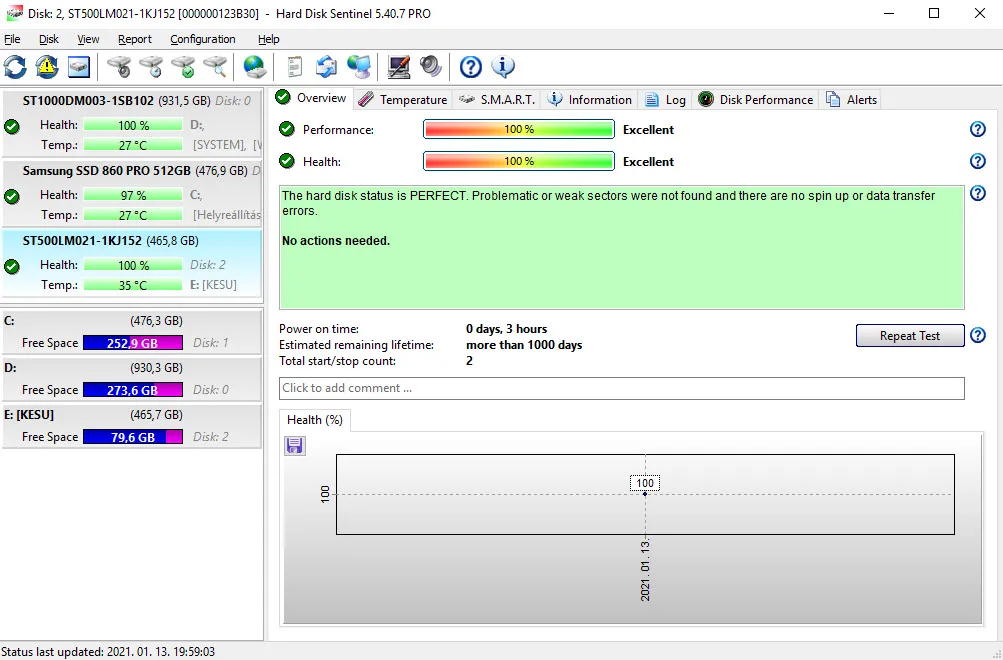This screenshot has width=1003, height=660.
Task: Open help icon beside the status text box
Action: click(977, 193)
